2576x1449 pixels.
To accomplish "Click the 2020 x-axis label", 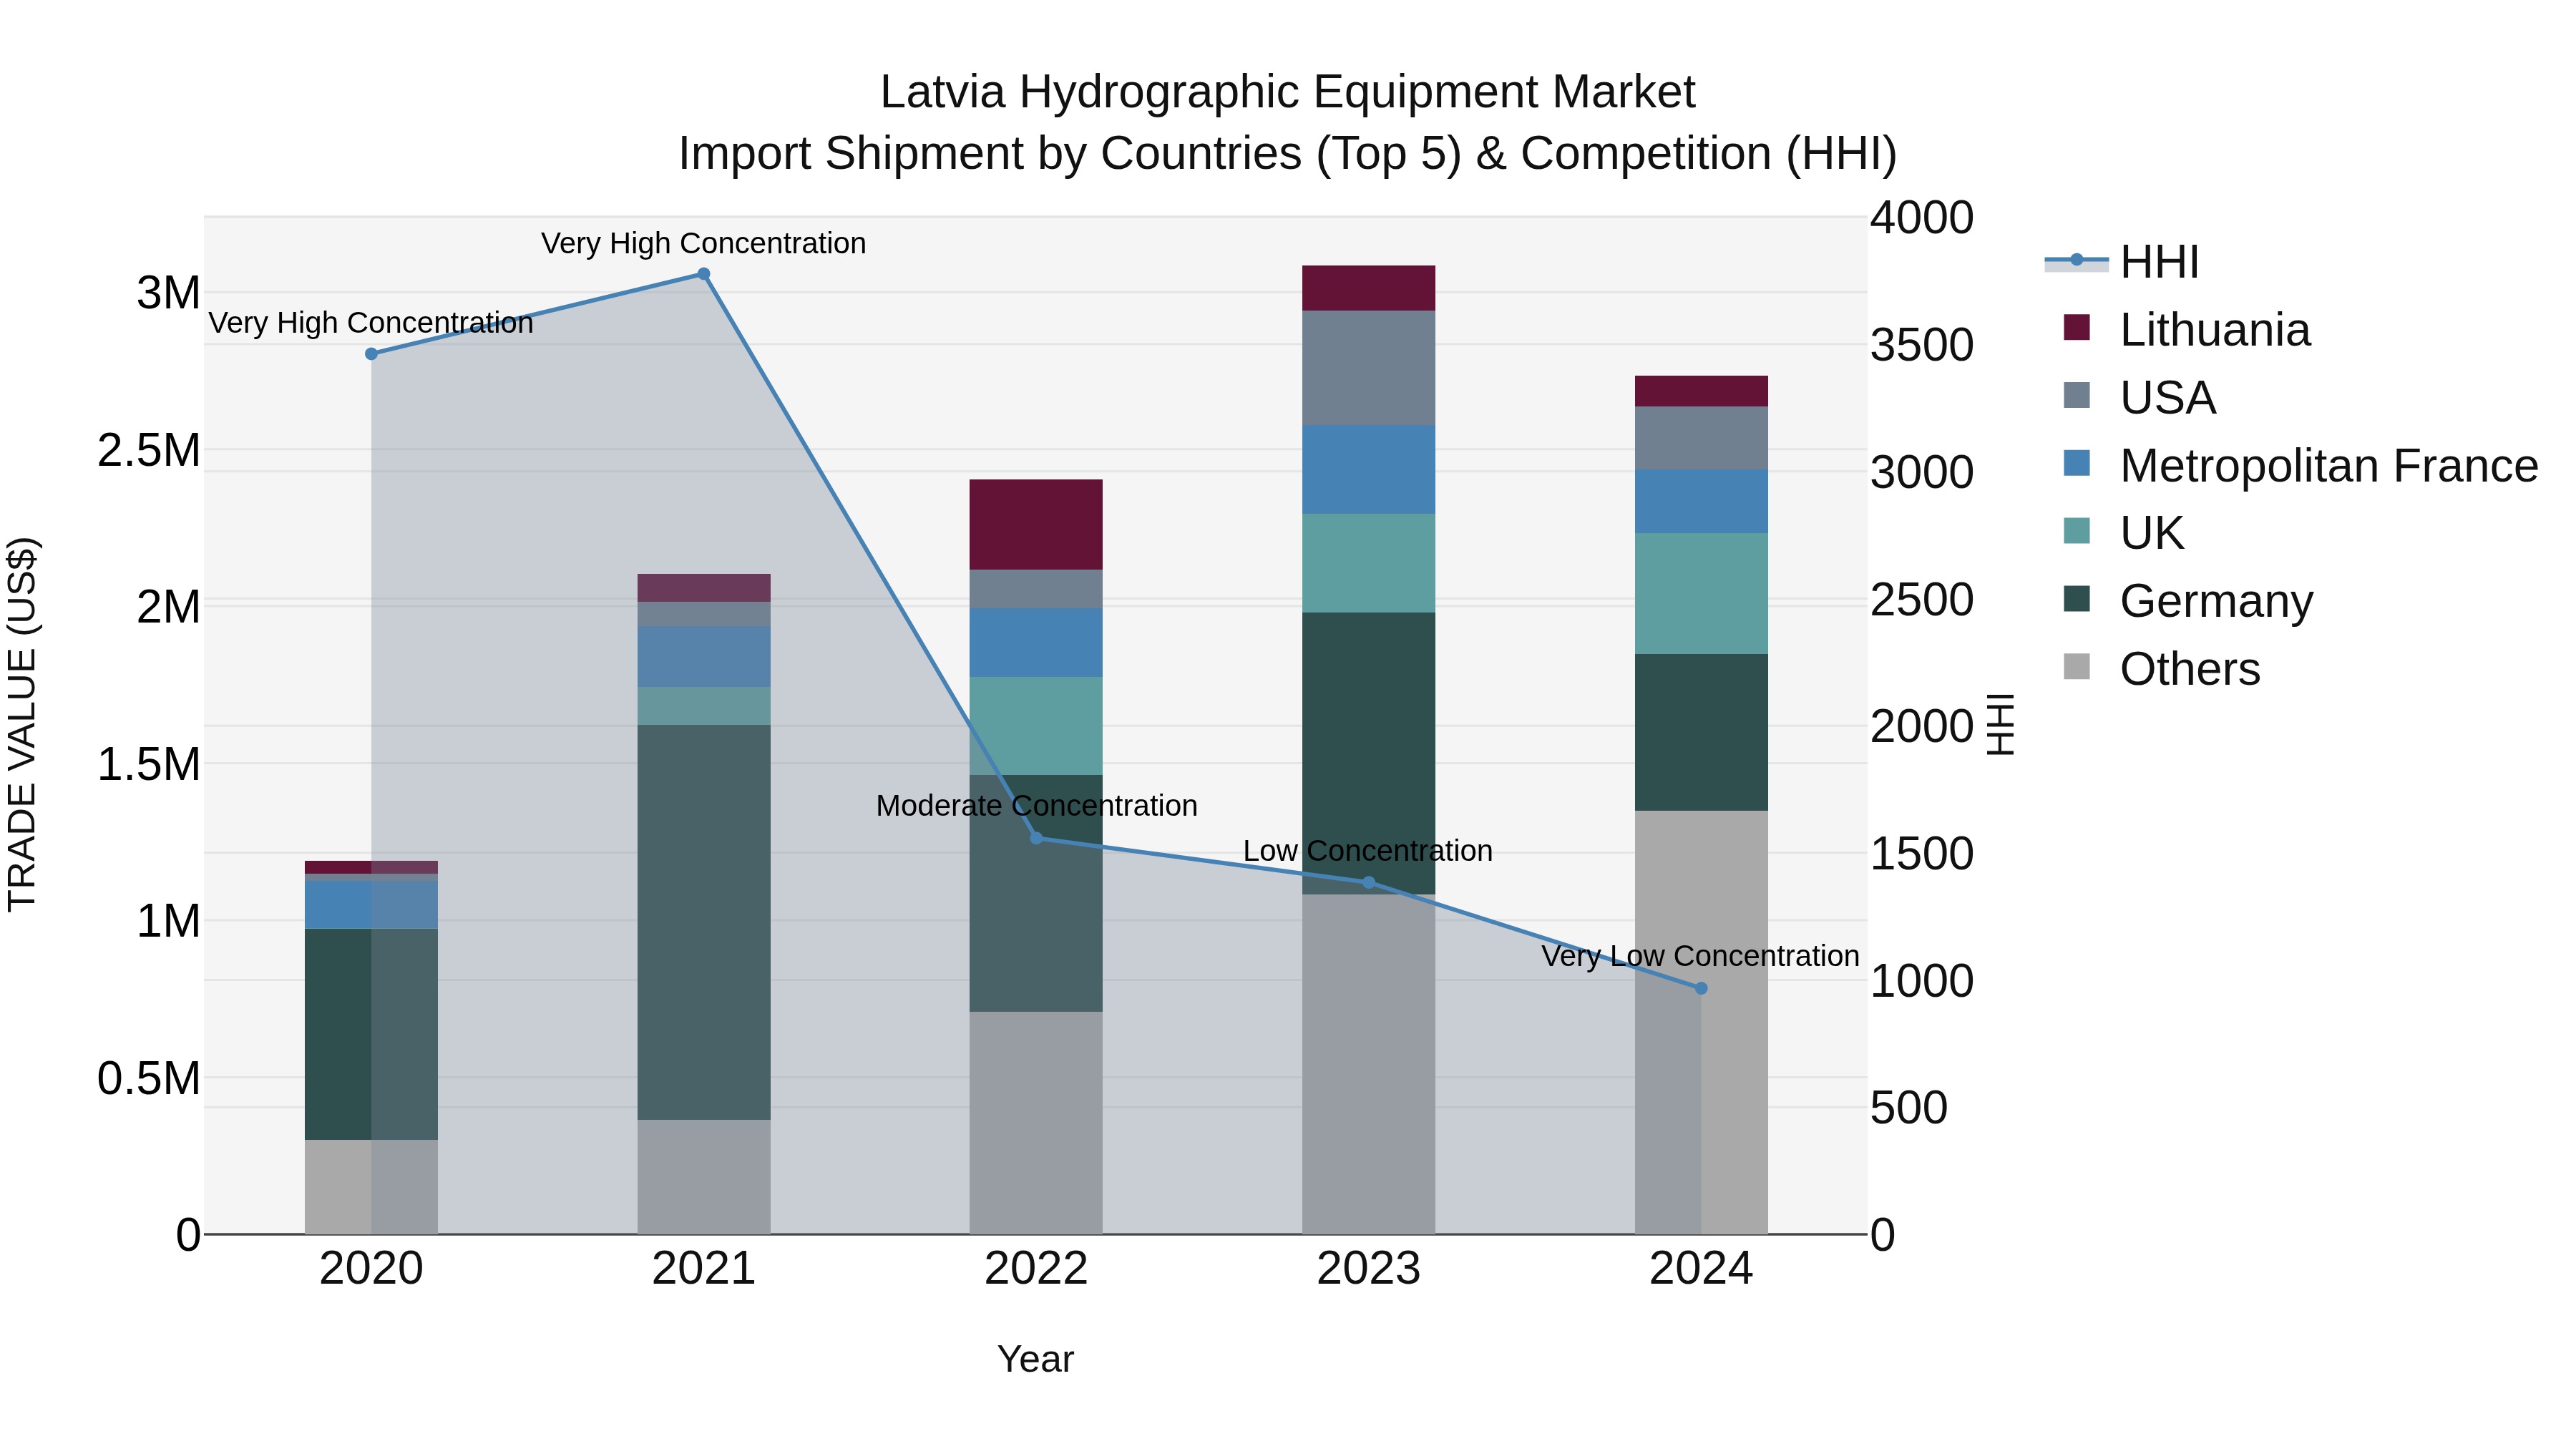I will point(371,1269).
